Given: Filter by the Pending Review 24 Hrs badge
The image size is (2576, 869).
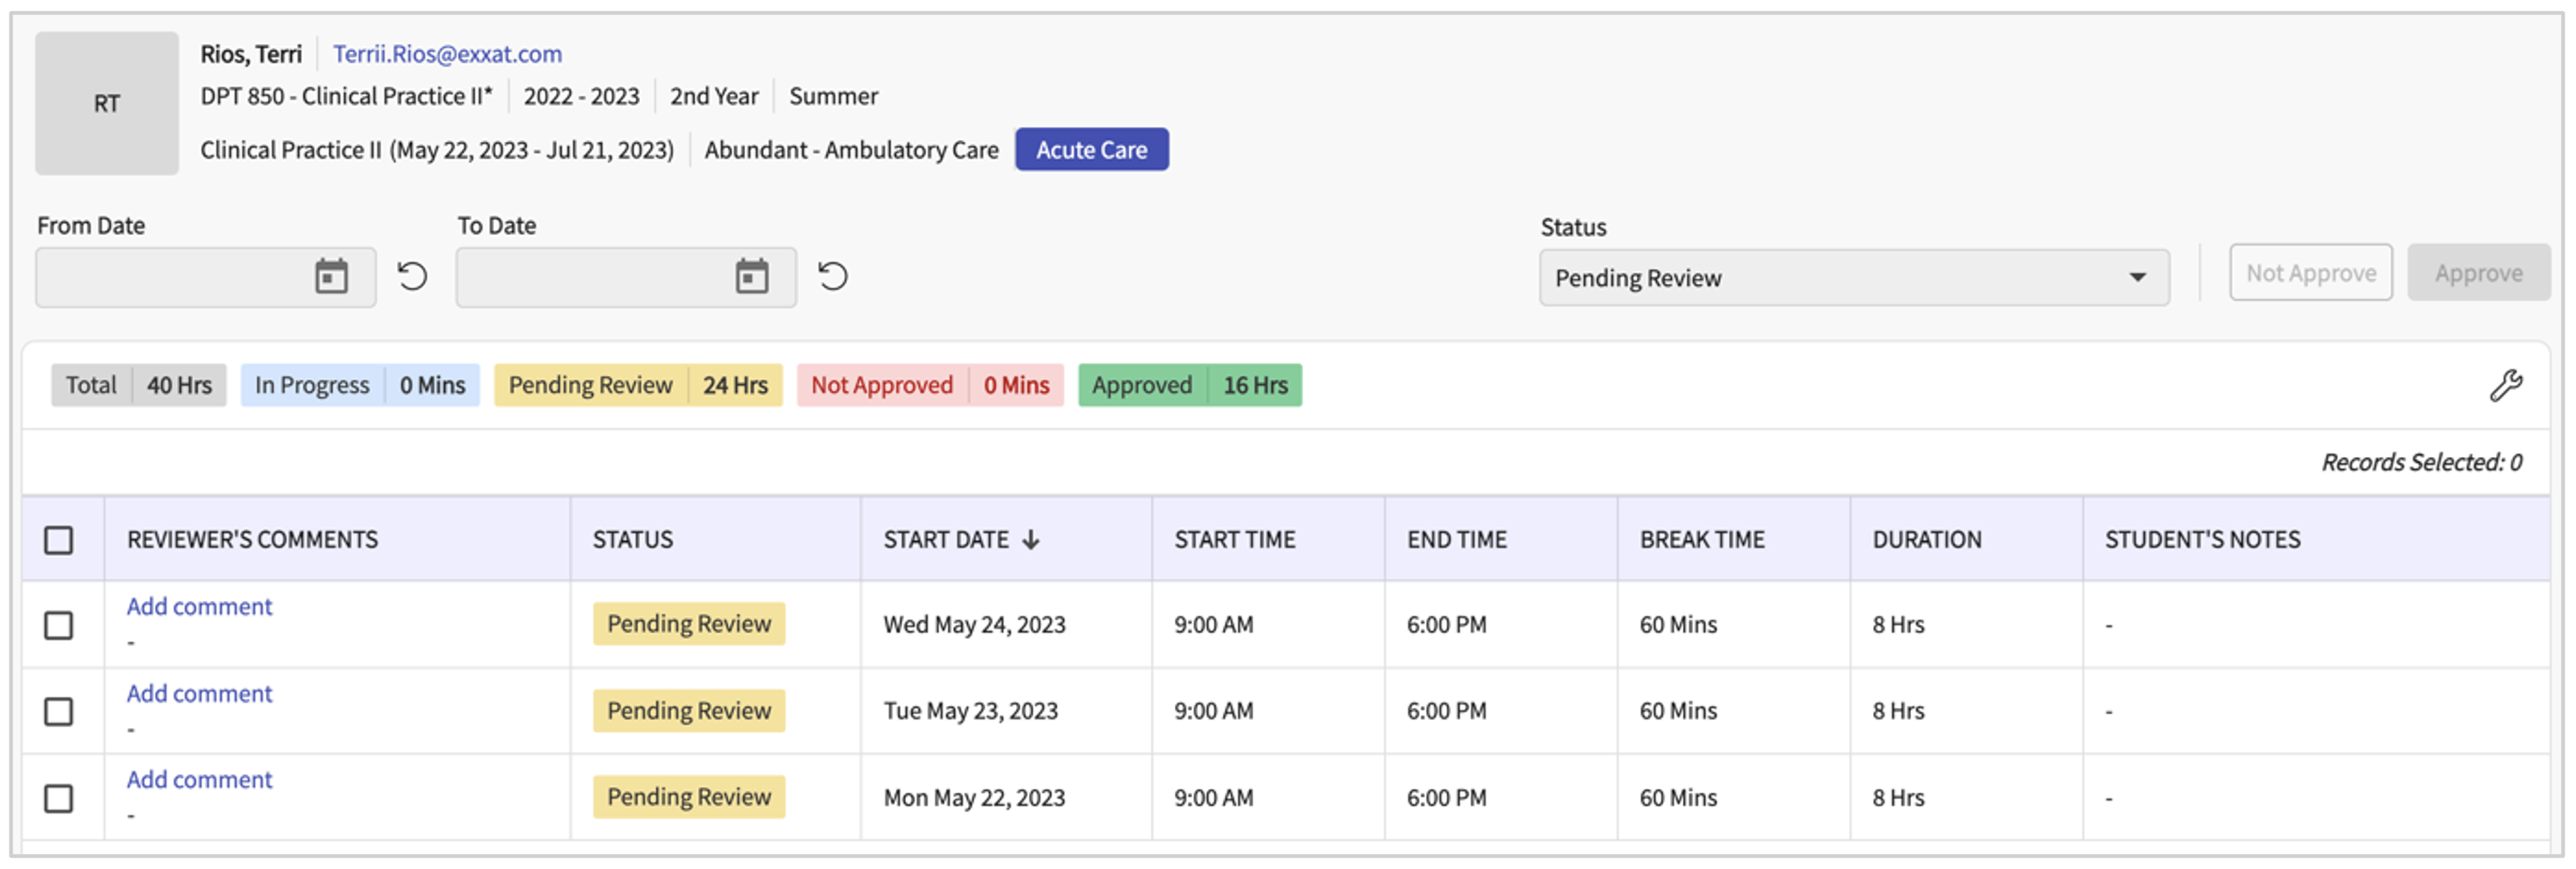Looking at the screenshot, I should (637, 385).
